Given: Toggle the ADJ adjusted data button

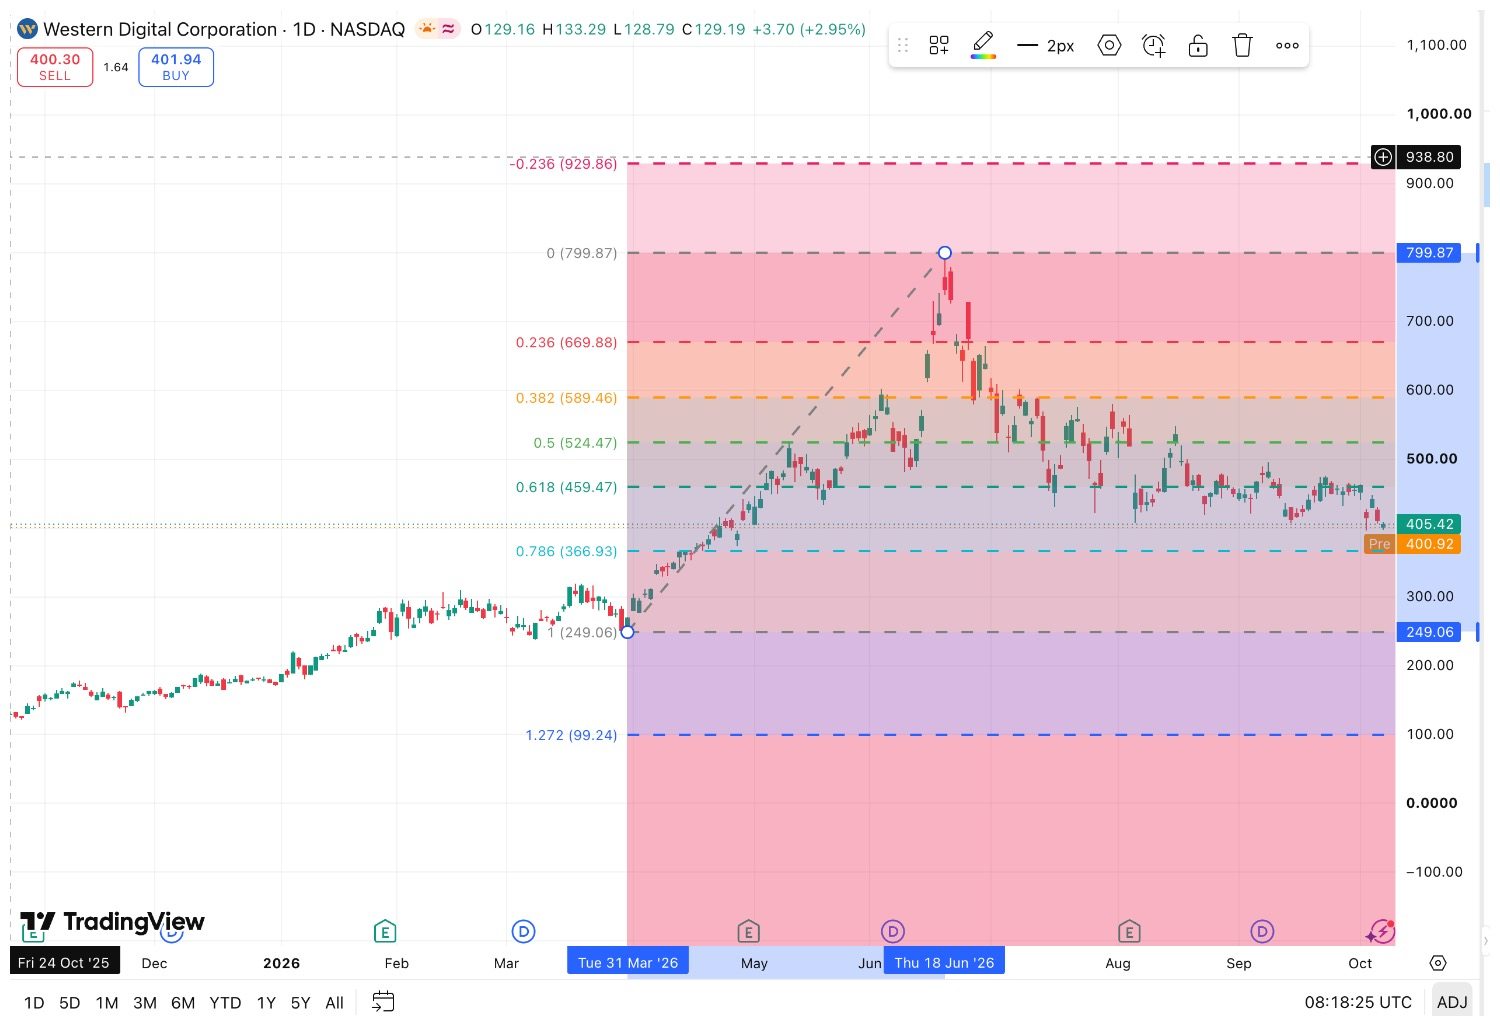Looking at the screenshot, I should pos(1452,1002).
